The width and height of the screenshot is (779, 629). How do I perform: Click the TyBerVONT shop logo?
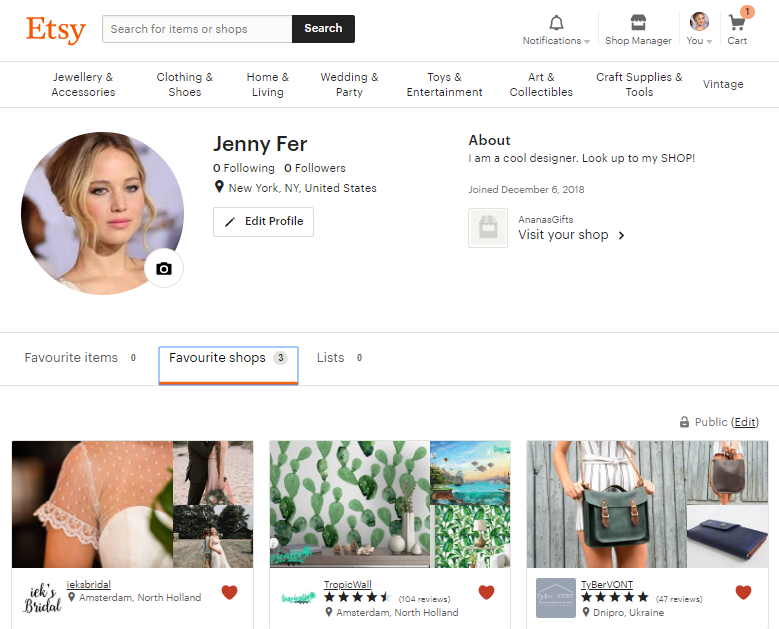coord(556,598)
